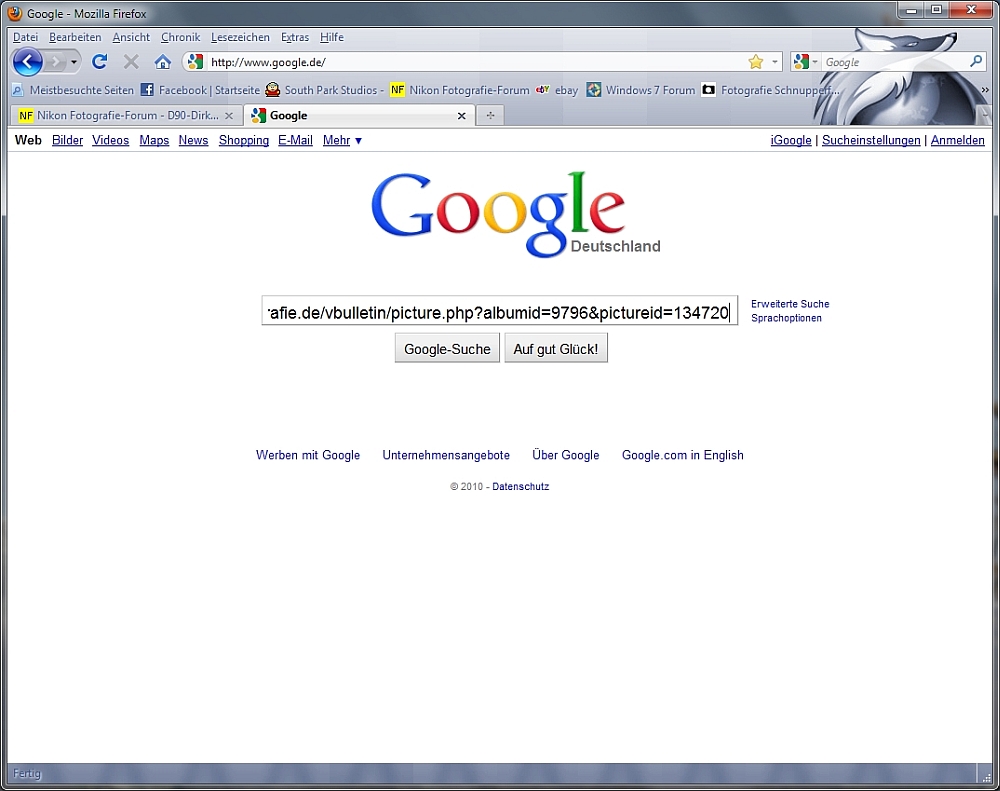Click the Firefox icon in title bar
1000x791 pixels.
click(15, 13)
